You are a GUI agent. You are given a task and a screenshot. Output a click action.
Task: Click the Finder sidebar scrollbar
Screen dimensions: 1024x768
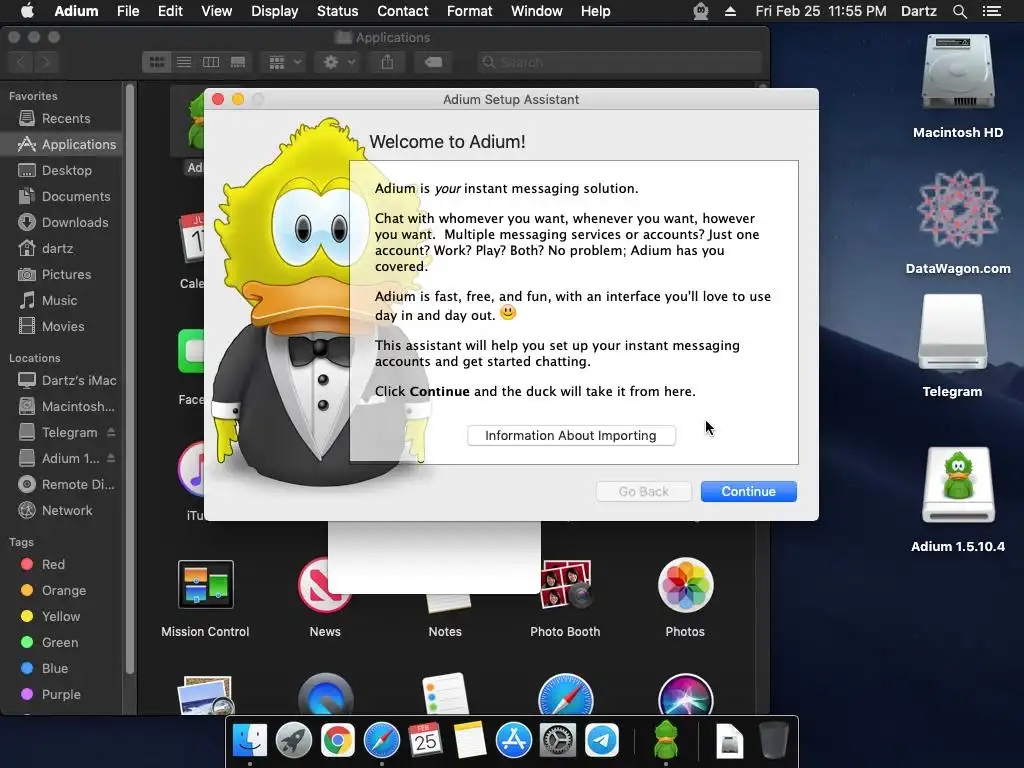129,379
